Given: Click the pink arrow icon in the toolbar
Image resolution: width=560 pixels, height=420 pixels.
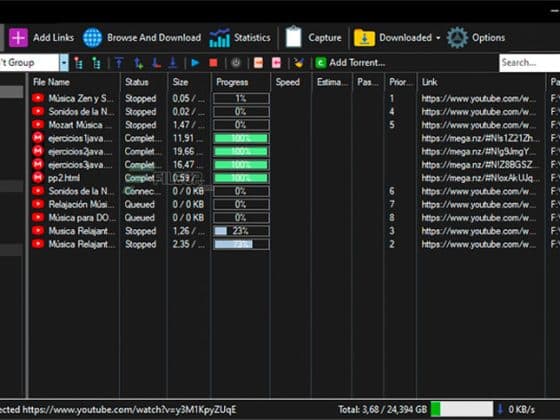Looking at the screenshot, I should [x=276, y=63].
